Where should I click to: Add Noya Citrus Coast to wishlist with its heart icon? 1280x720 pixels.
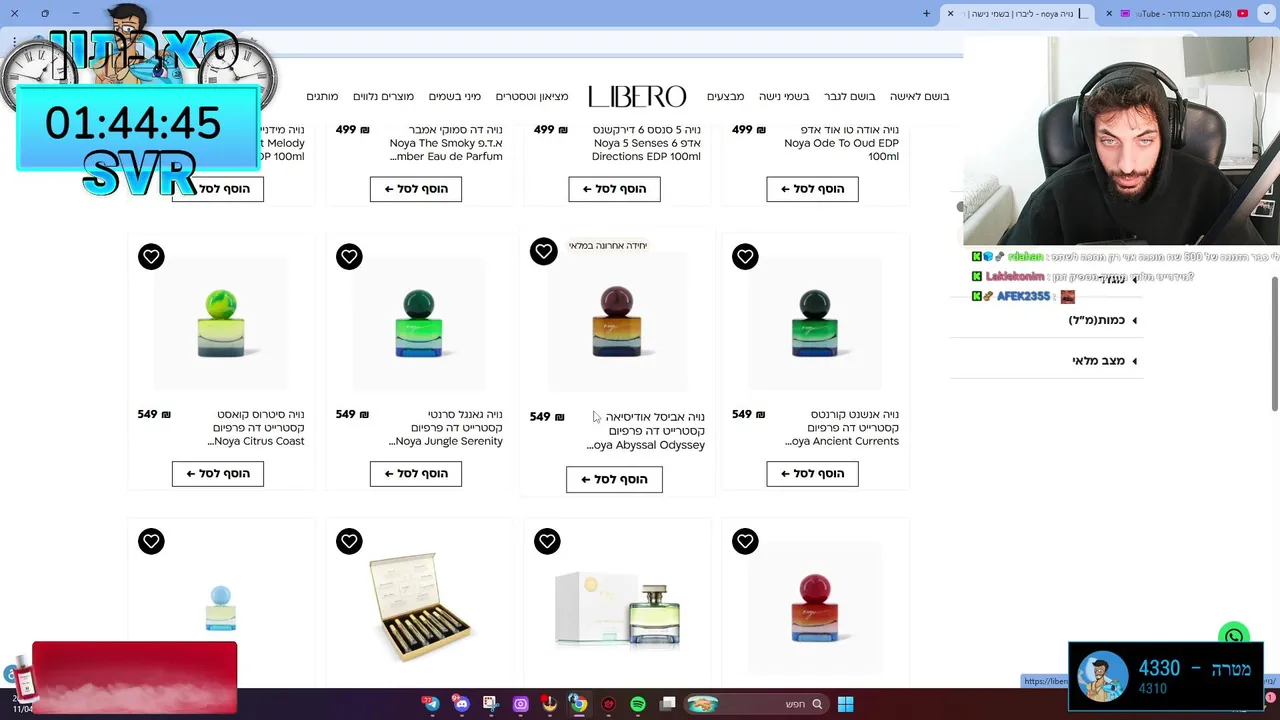151,257
